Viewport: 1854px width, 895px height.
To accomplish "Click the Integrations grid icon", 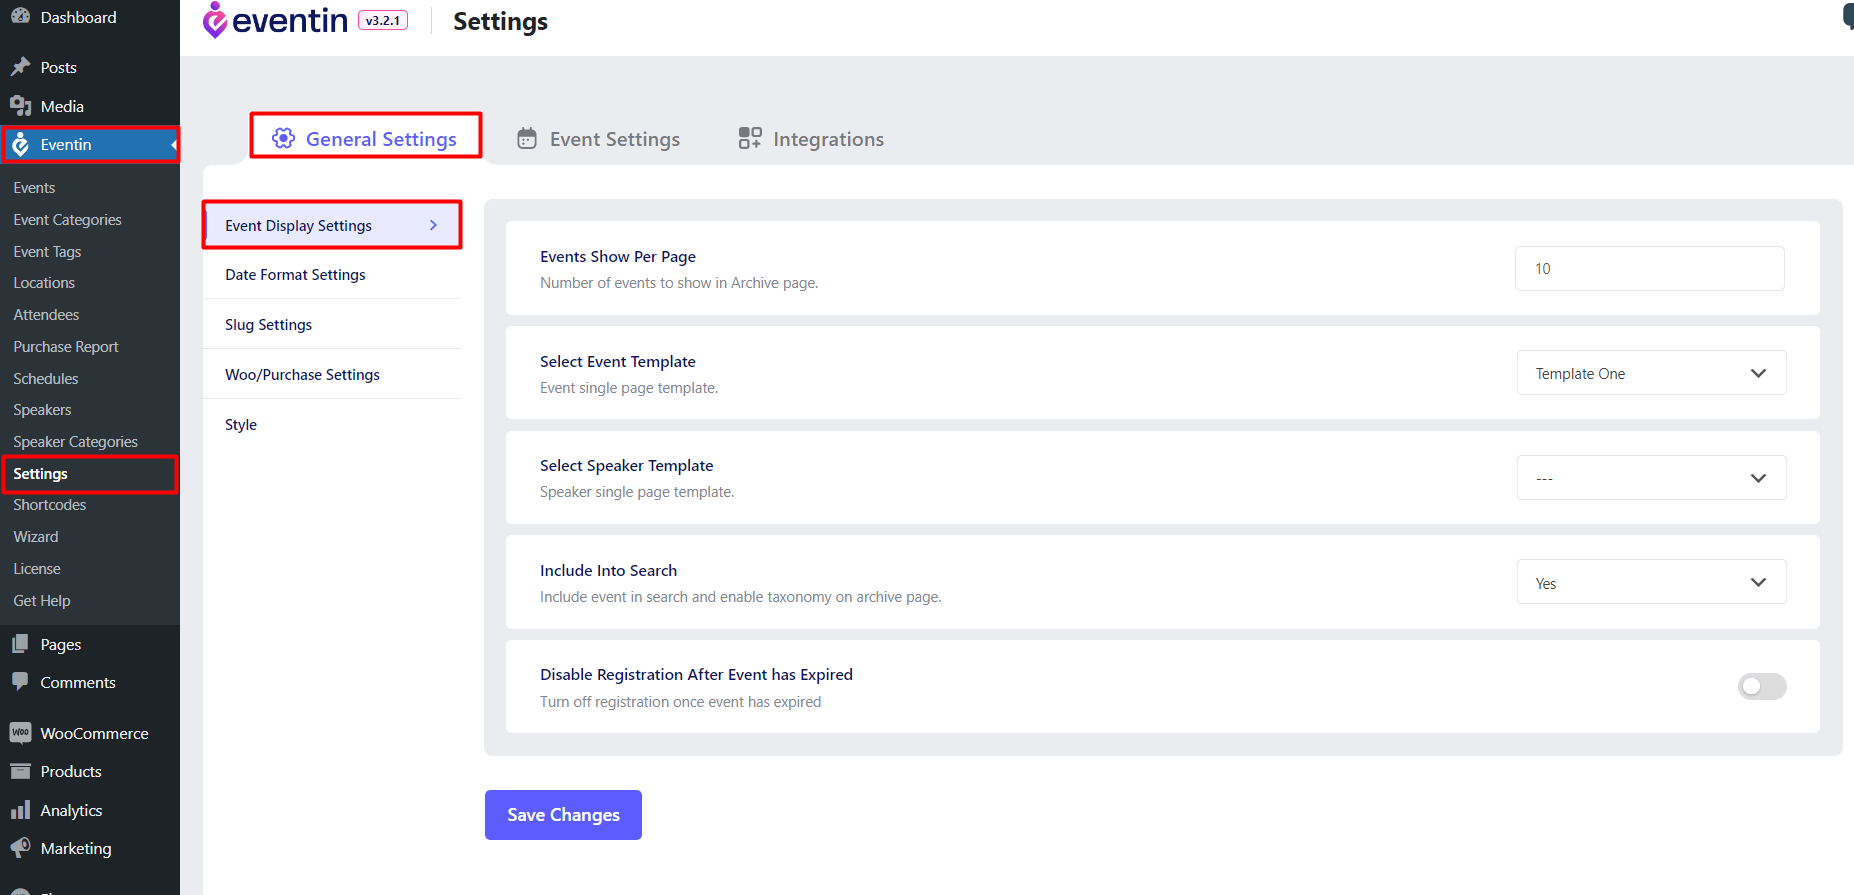I will [750, 138].
